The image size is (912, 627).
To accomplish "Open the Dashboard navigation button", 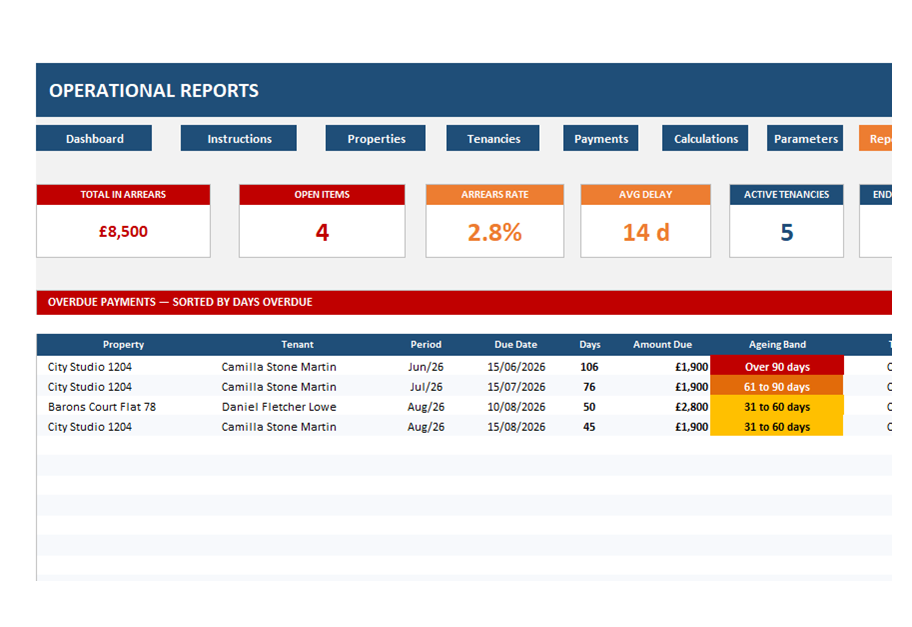I will pos(94,138).
